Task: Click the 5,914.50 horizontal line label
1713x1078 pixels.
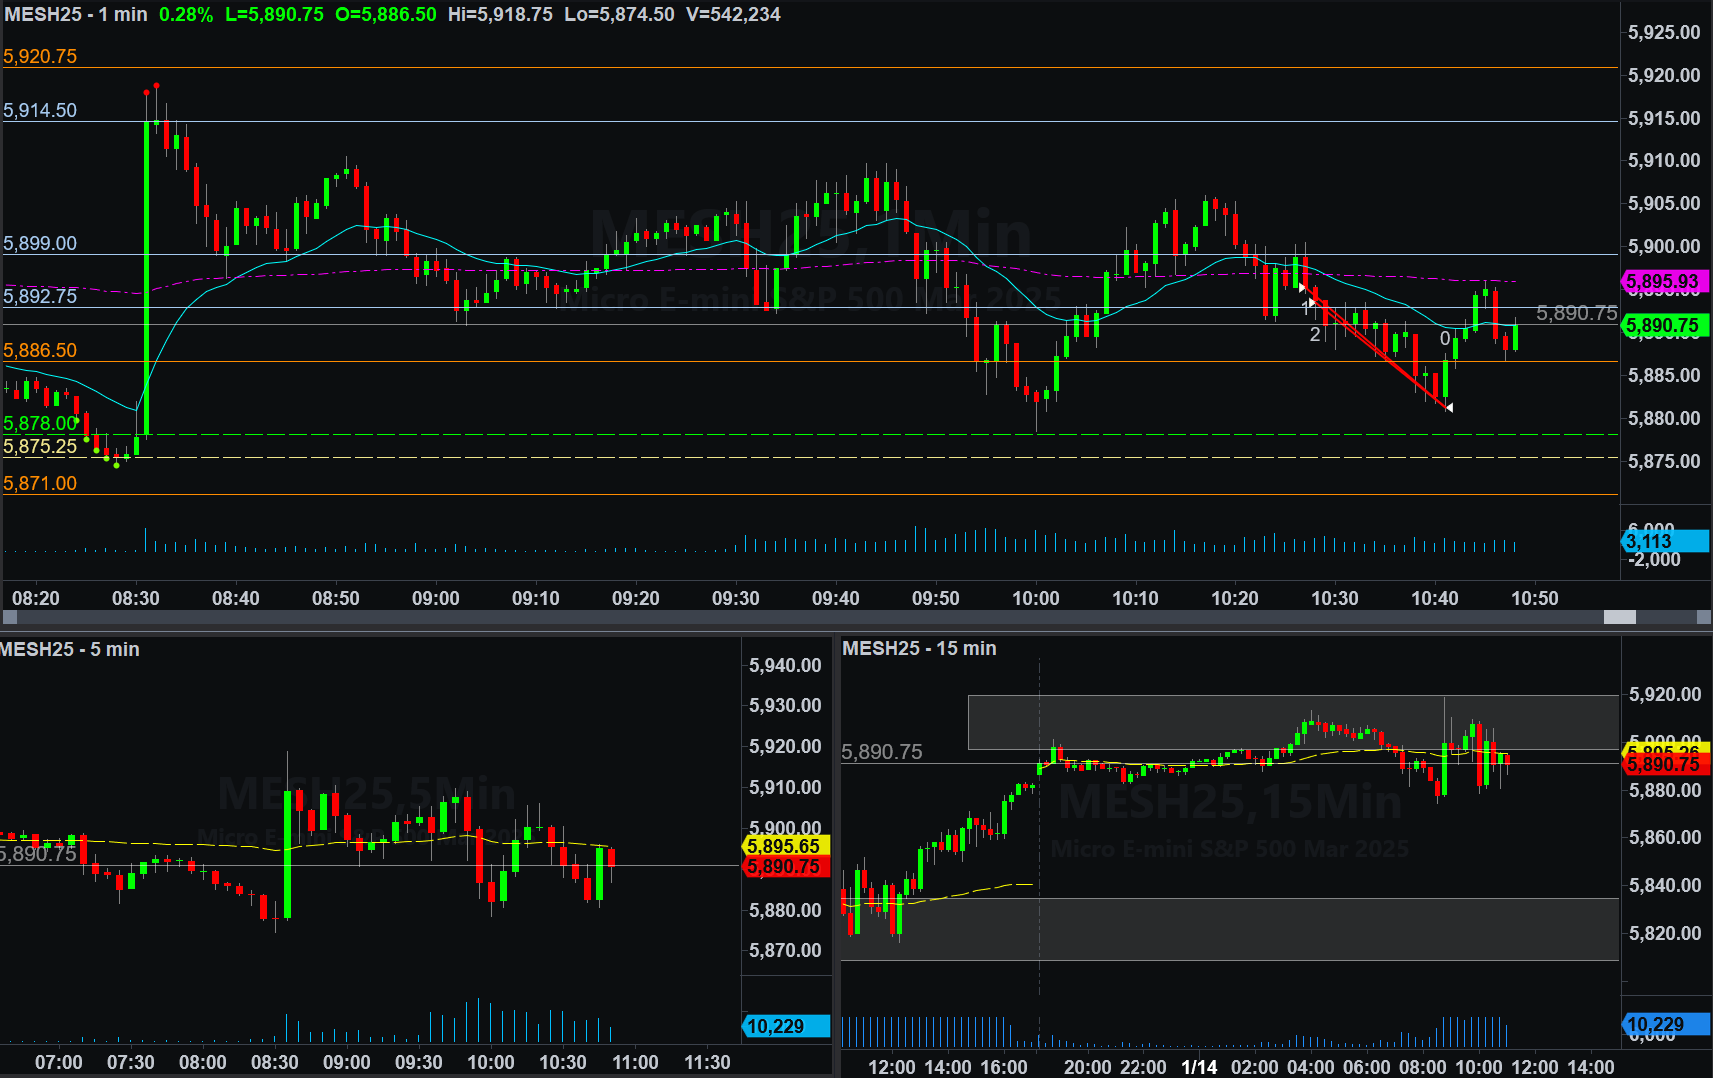Action: pos(40,110)
